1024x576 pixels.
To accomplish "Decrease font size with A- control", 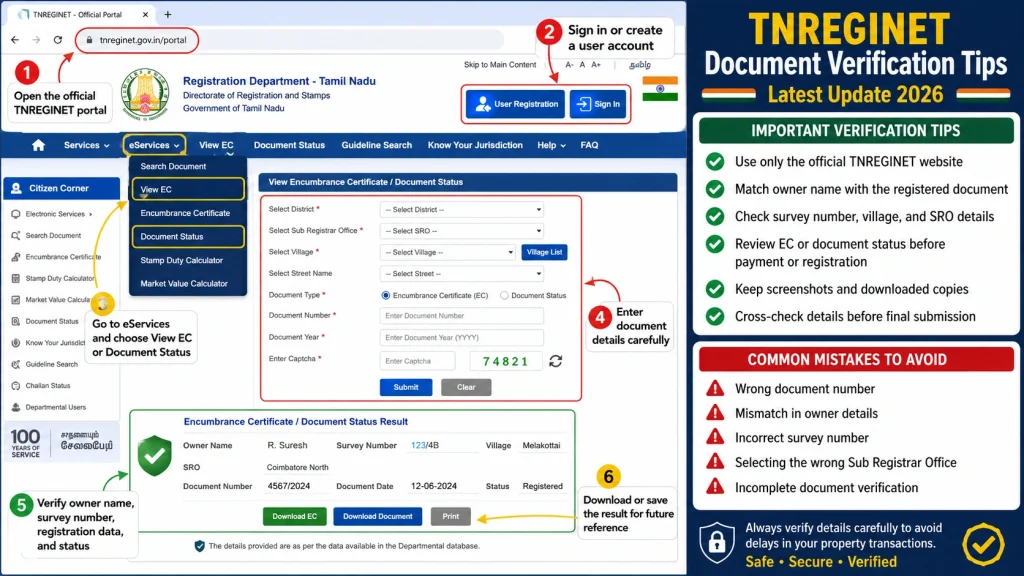I will tap(569, 65).
